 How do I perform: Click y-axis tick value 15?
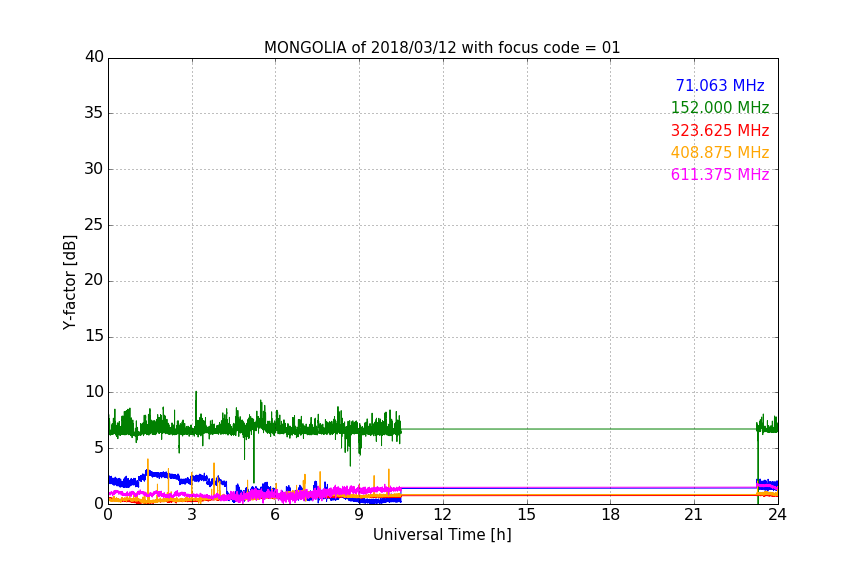[94, 336]
